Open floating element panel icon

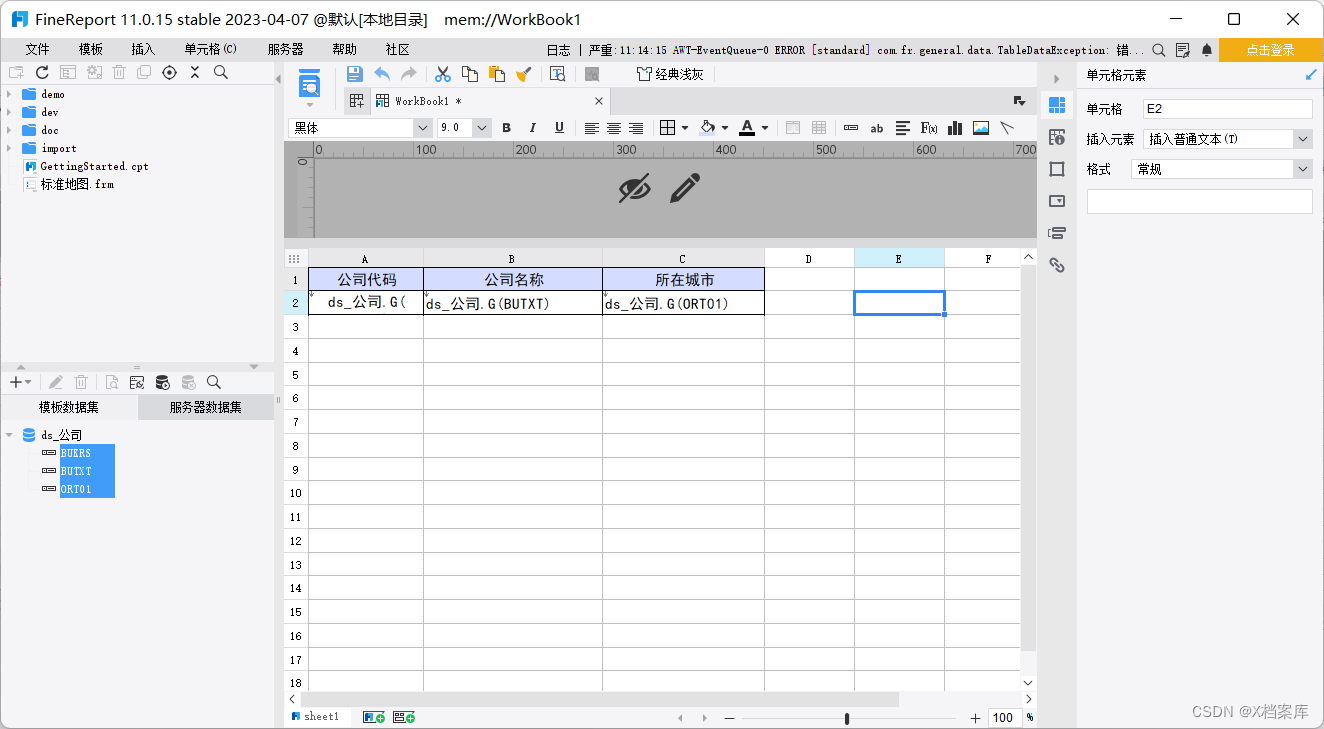tap(1057, 169)
